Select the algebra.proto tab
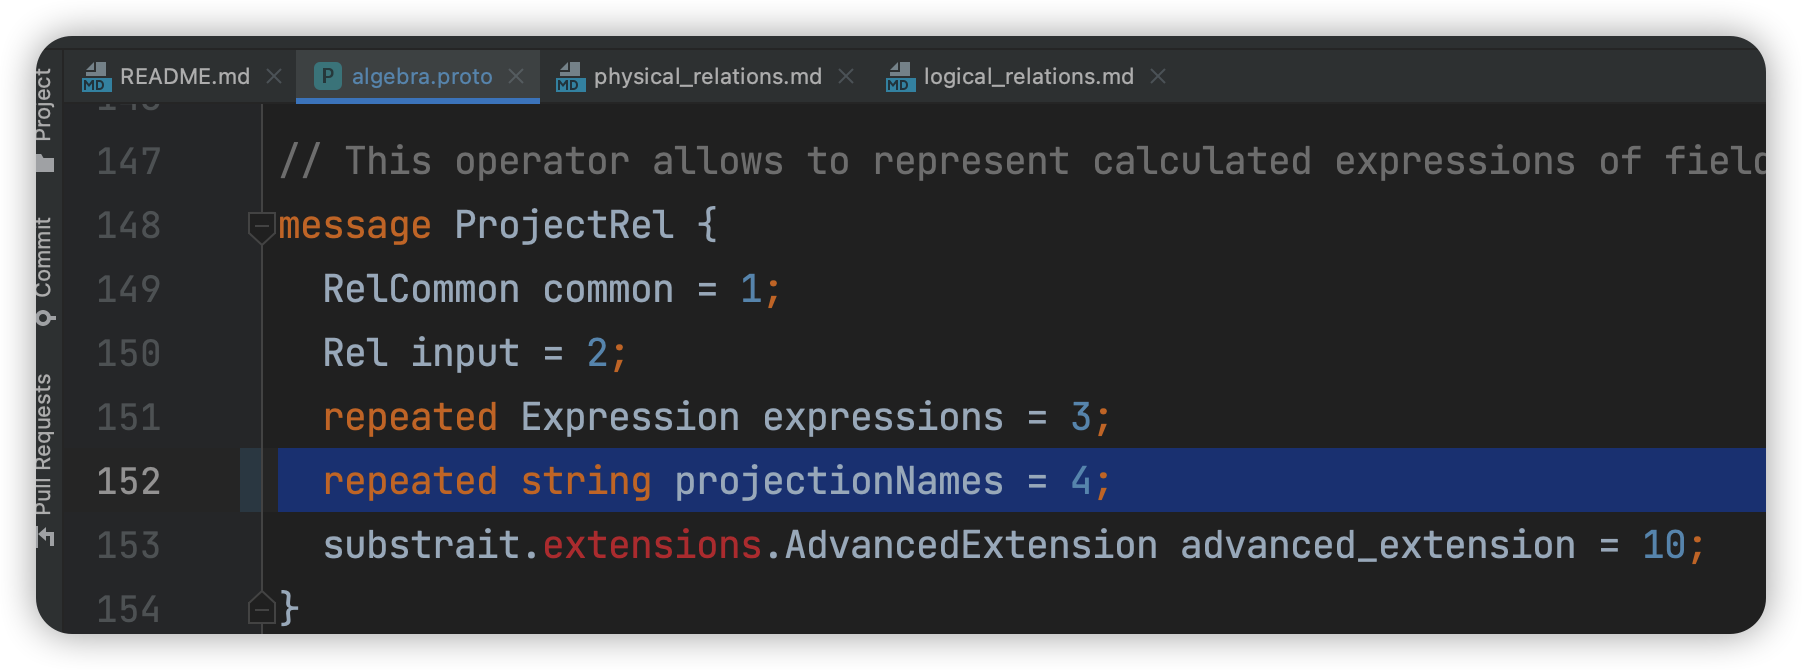The image size is (1802, 670). pyautogui.click(x=422, y=76)
